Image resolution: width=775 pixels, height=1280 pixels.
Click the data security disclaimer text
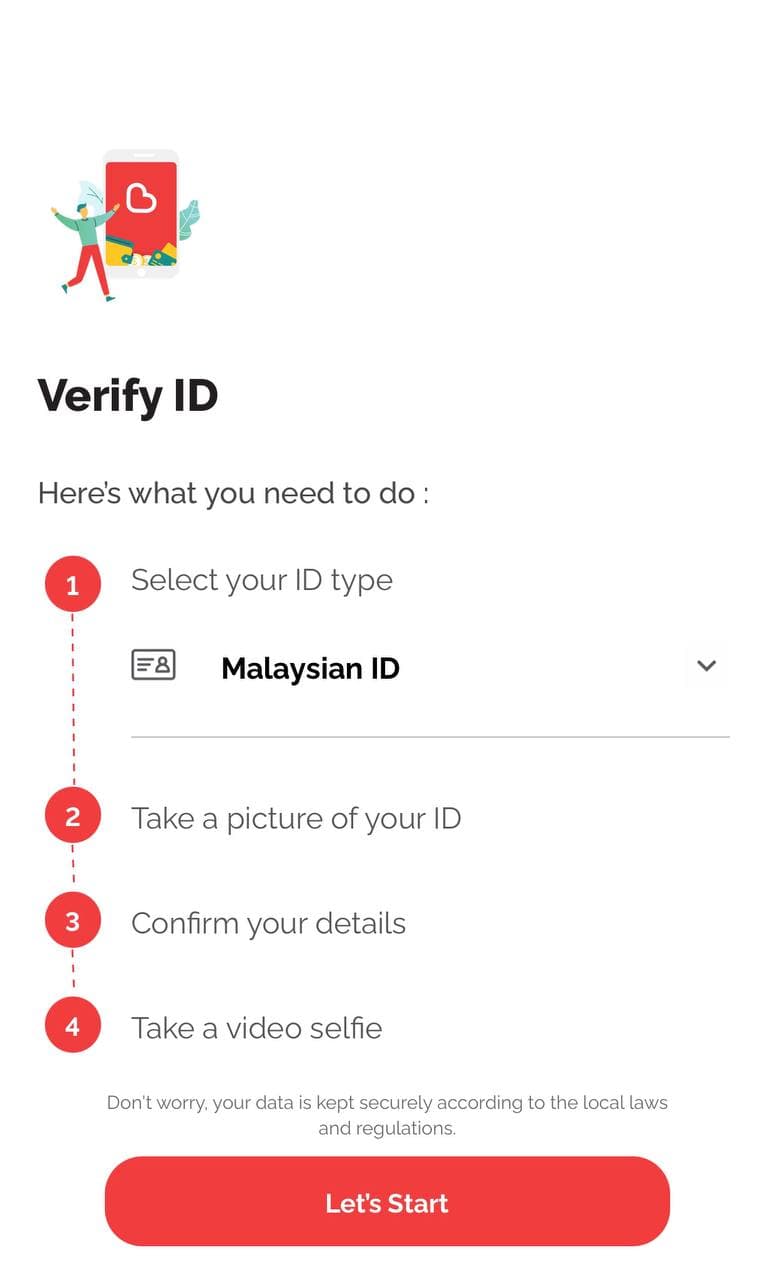(387, 1115)
